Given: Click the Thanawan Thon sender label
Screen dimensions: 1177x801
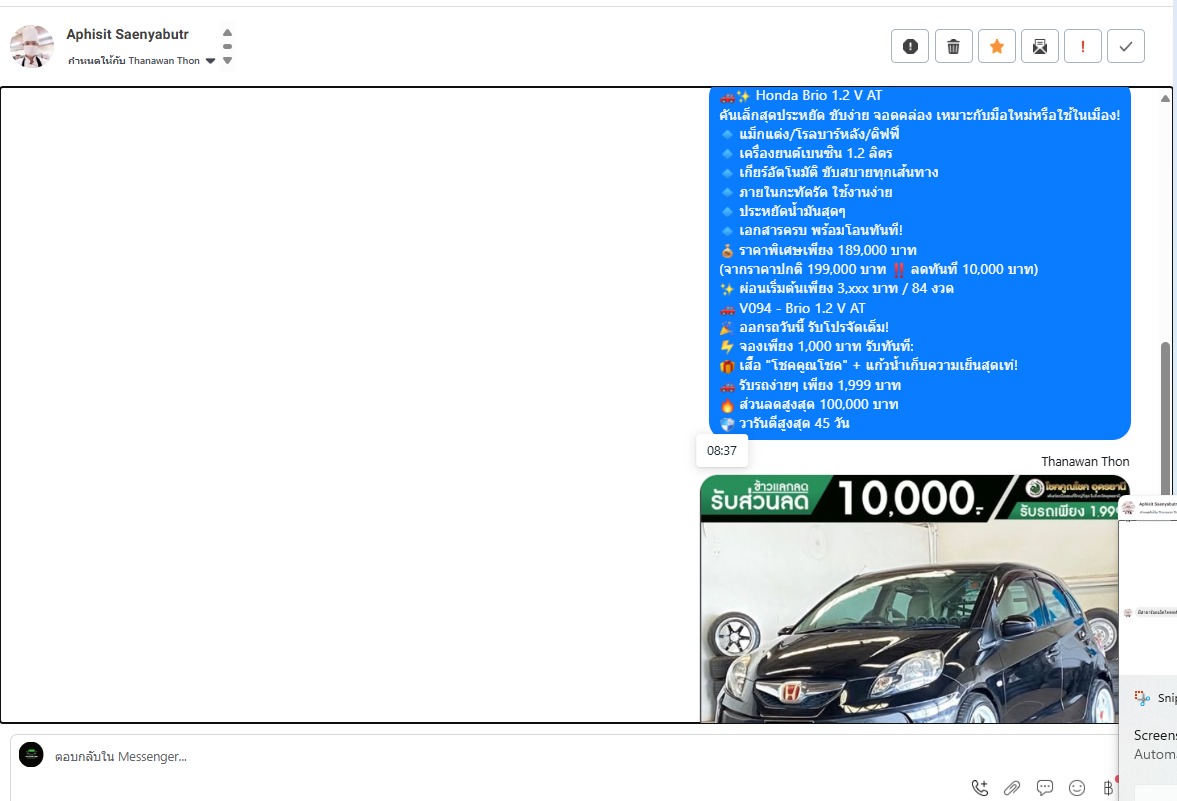Looking at the screenshot, I should point(1085,462).
